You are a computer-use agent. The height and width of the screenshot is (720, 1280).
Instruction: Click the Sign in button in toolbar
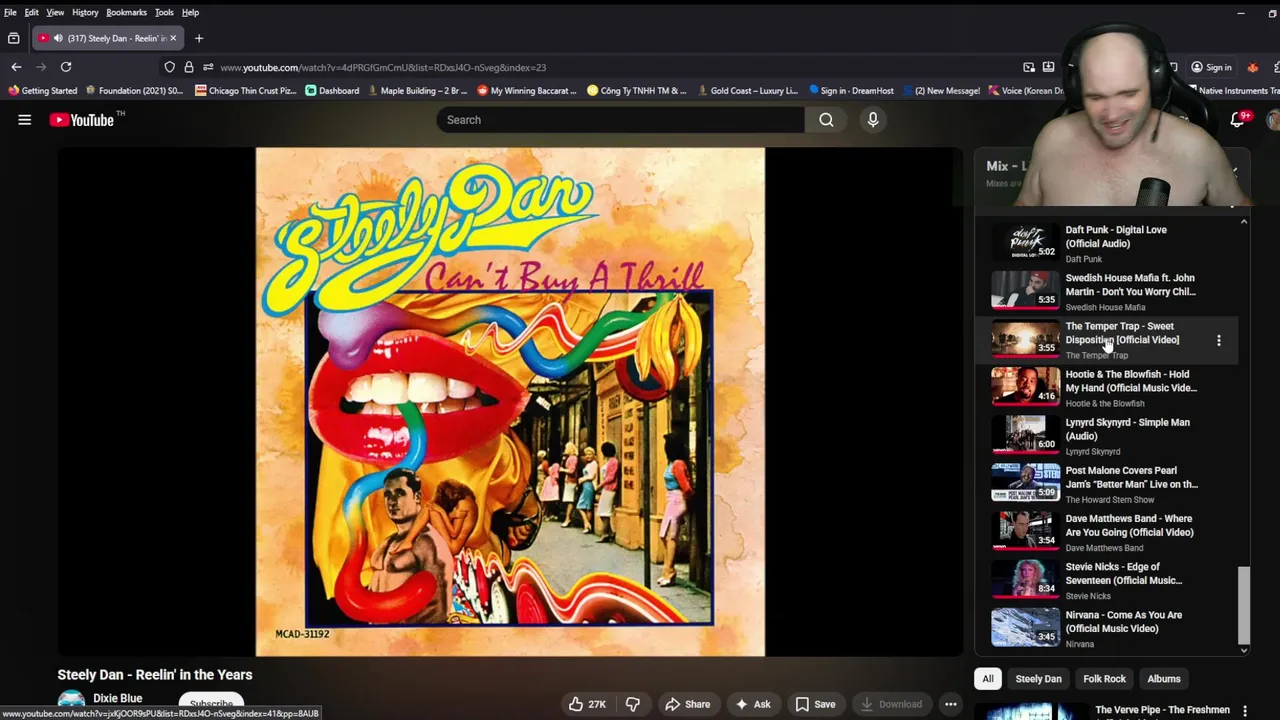tap(1211, 67)
